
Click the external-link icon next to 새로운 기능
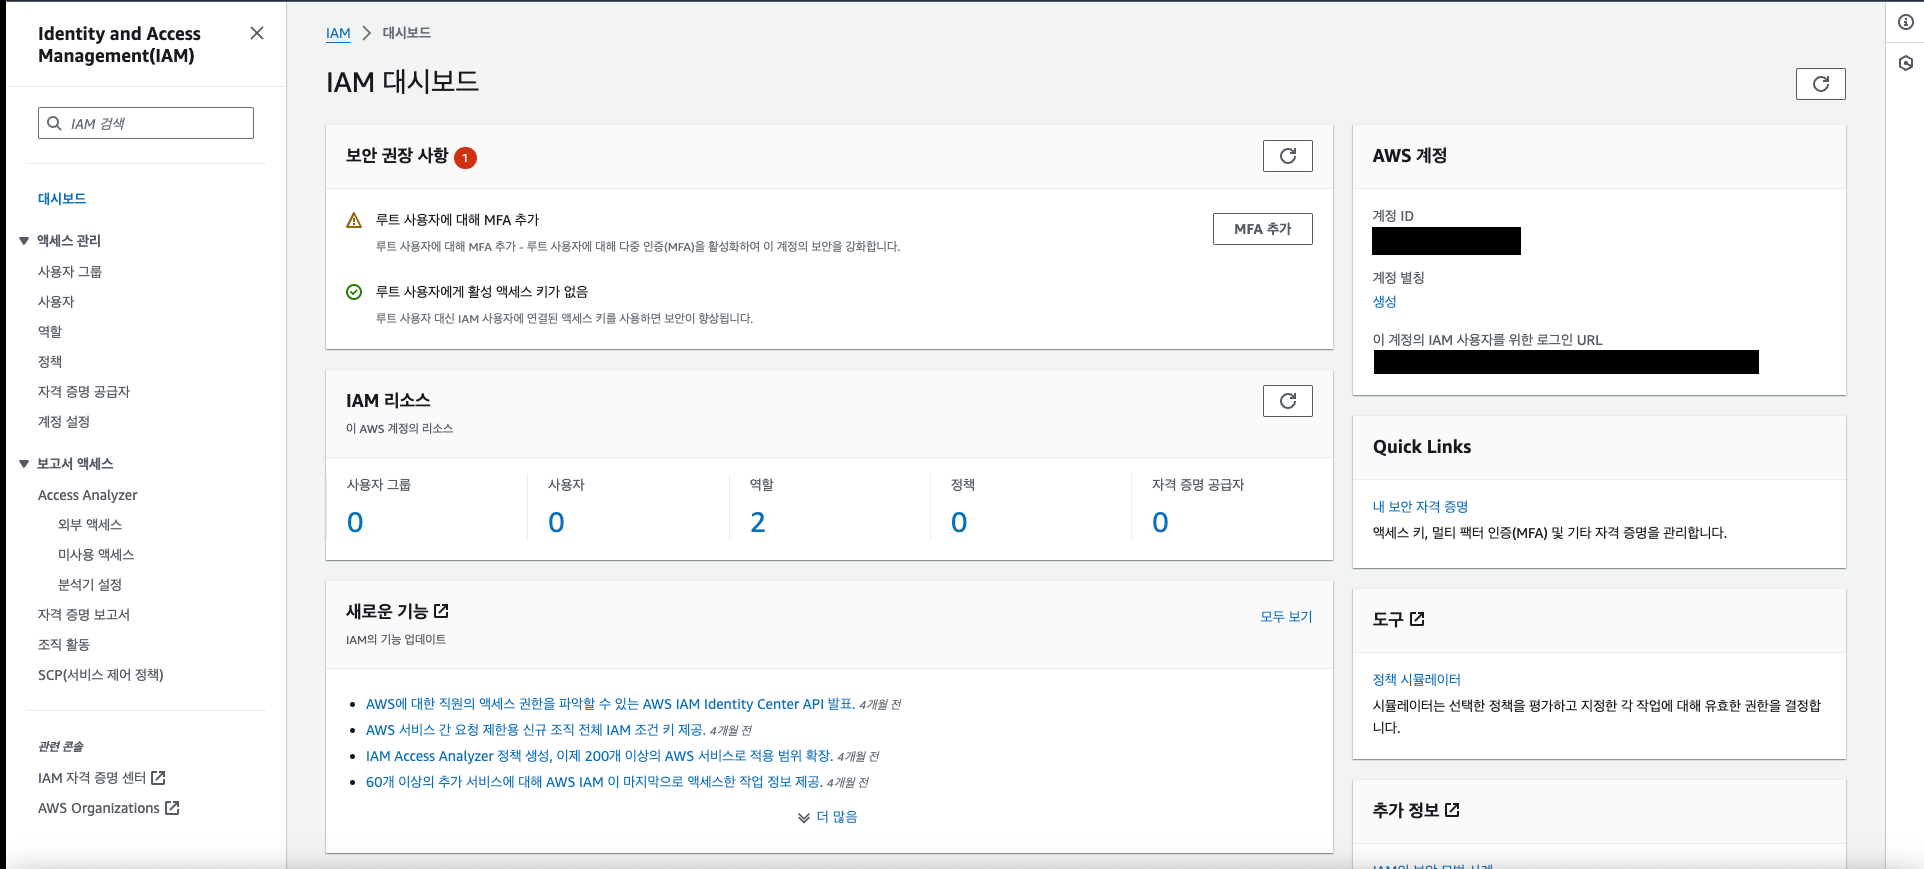click(441, 611)
